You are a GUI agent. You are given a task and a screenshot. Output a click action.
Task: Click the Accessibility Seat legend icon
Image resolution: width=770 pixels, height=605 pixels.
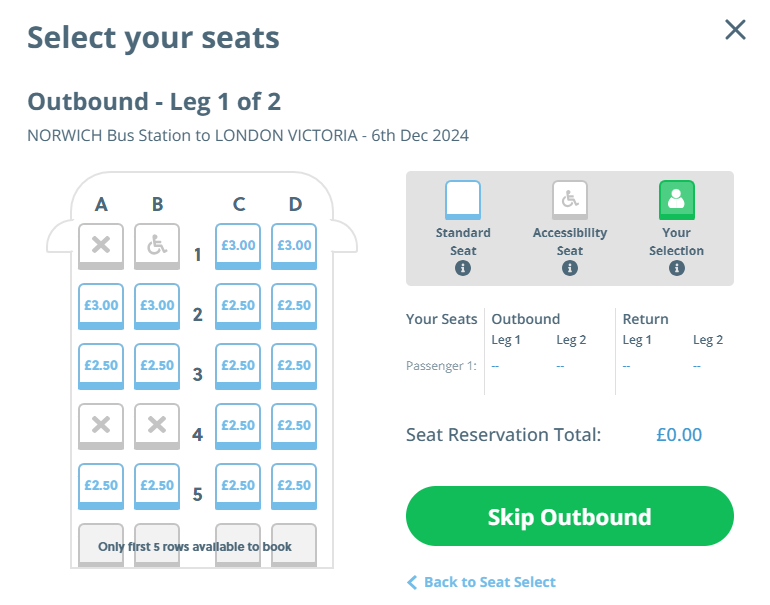coord(570,200)
